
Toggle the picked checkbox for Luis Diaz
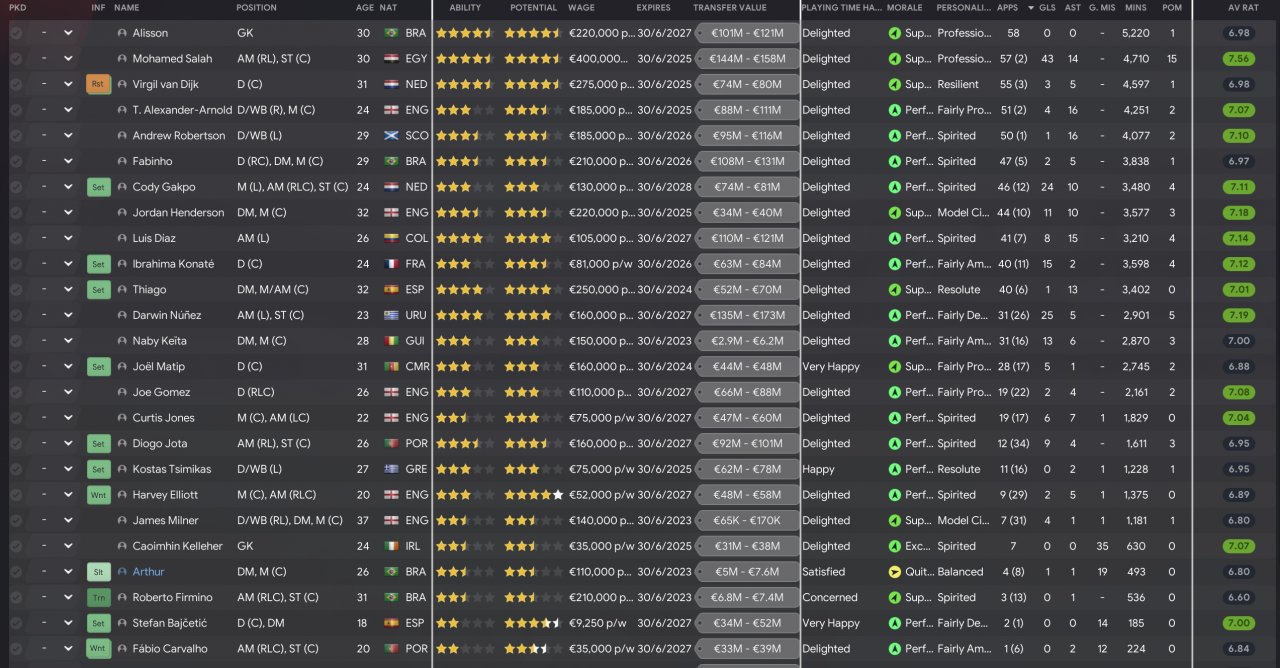[x=16, y=238]
